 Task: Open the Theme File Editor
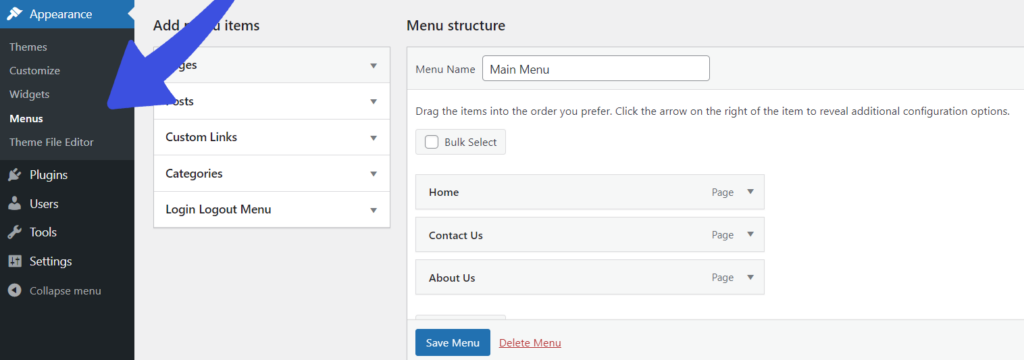tap(52, 142)
